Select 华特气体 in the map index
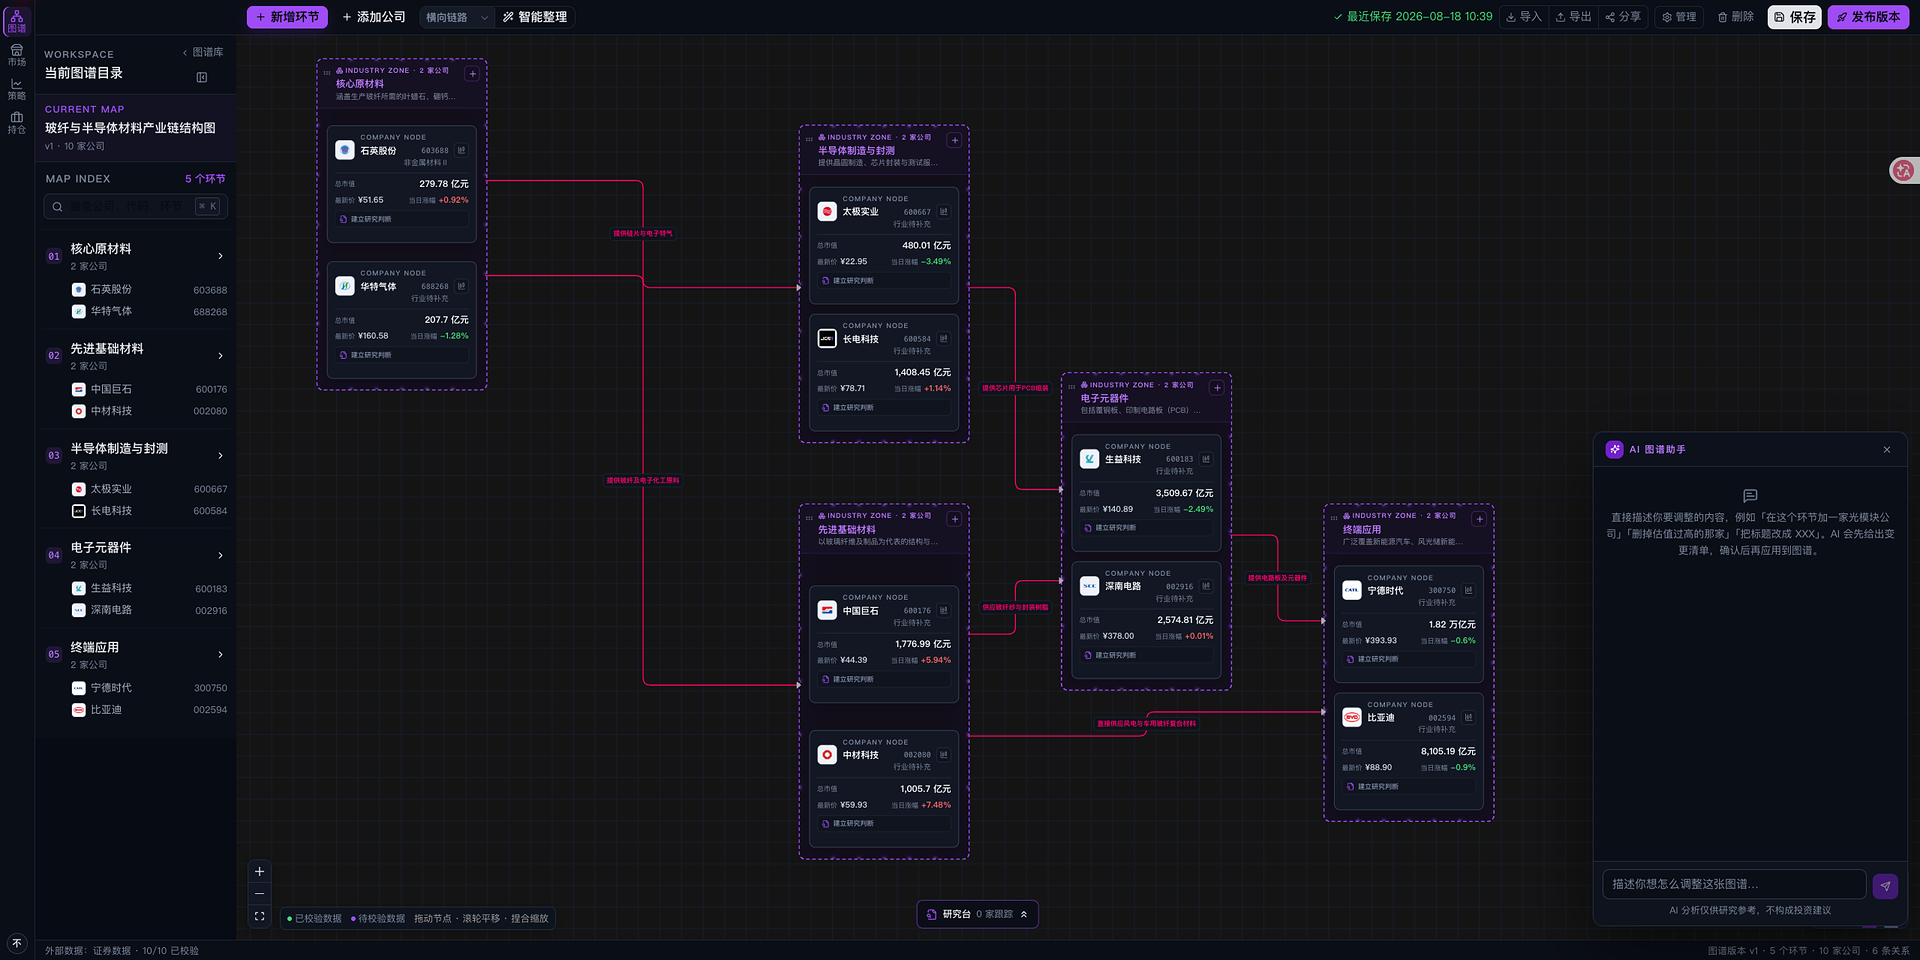Viewport: 1920px width, 960px height. (149, 312)
